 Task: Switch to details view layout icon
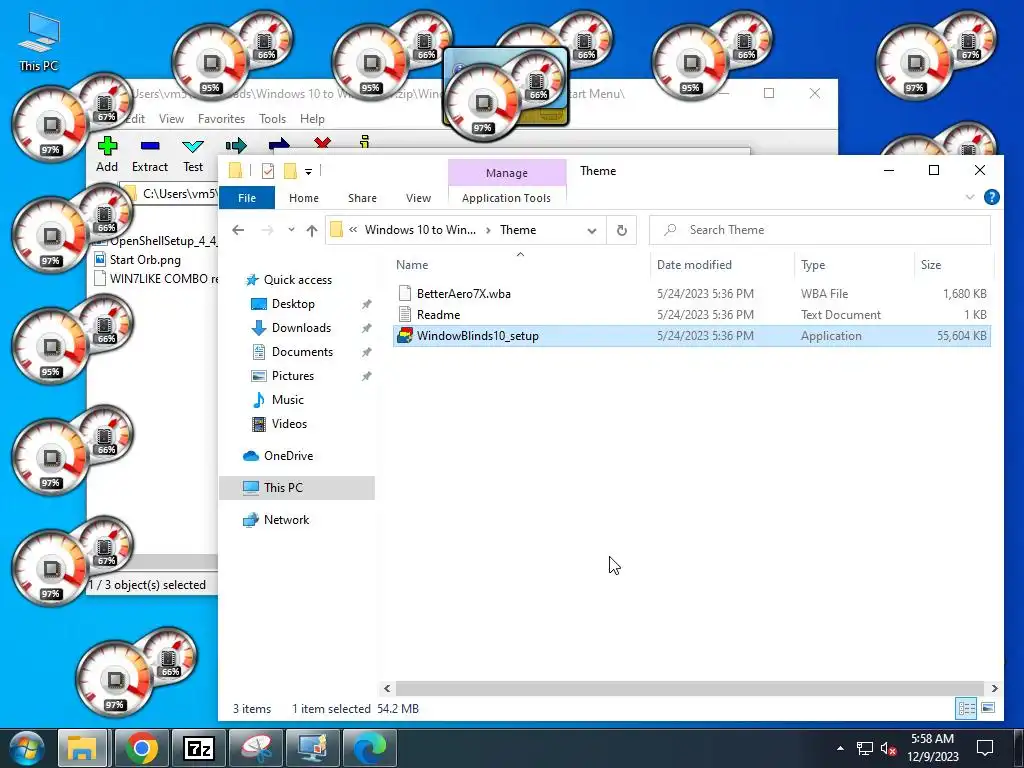click(x=967, y=708)
